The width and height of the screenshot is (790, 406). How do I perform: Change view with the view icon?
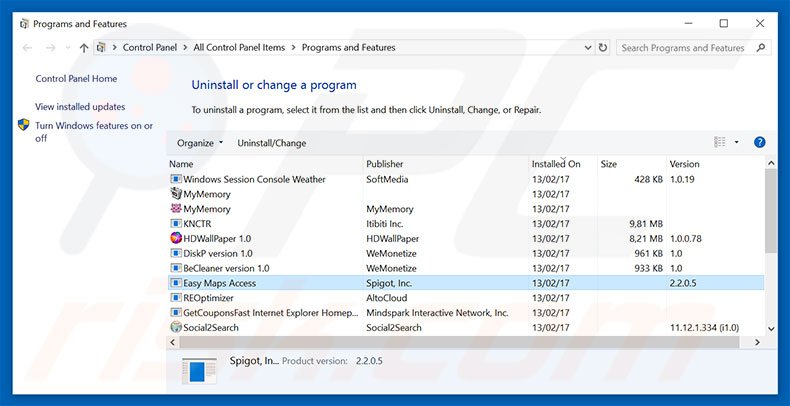[719, 143]
